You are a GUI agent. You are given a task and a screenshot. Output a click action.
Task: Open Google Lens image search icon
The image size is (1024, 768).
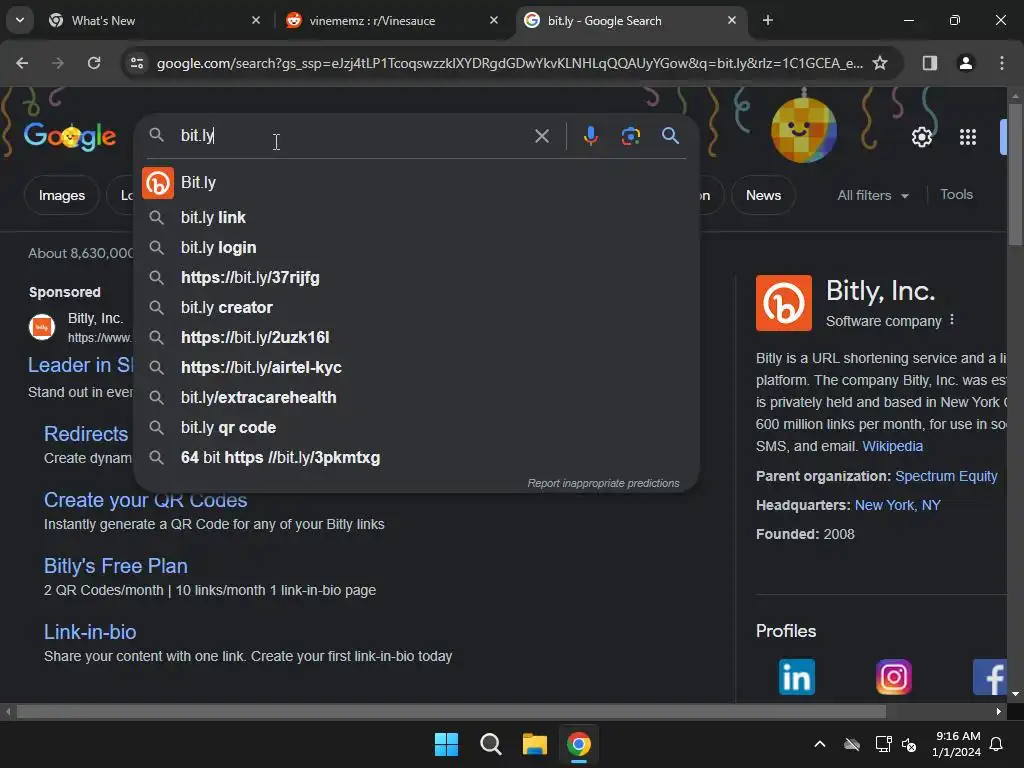pyautogui.click(x=630, y=136)
